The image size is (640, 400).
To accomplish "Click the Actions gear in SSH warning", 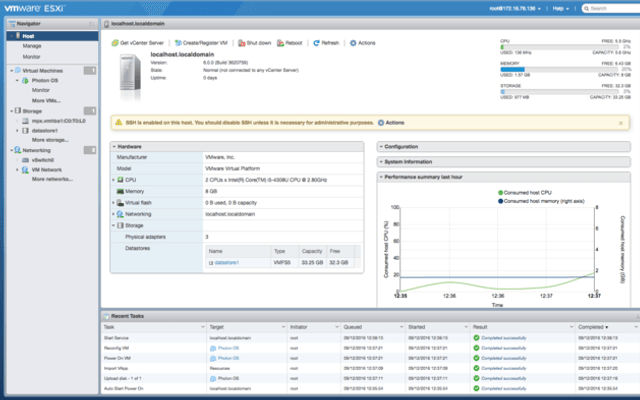I will 381,122.
